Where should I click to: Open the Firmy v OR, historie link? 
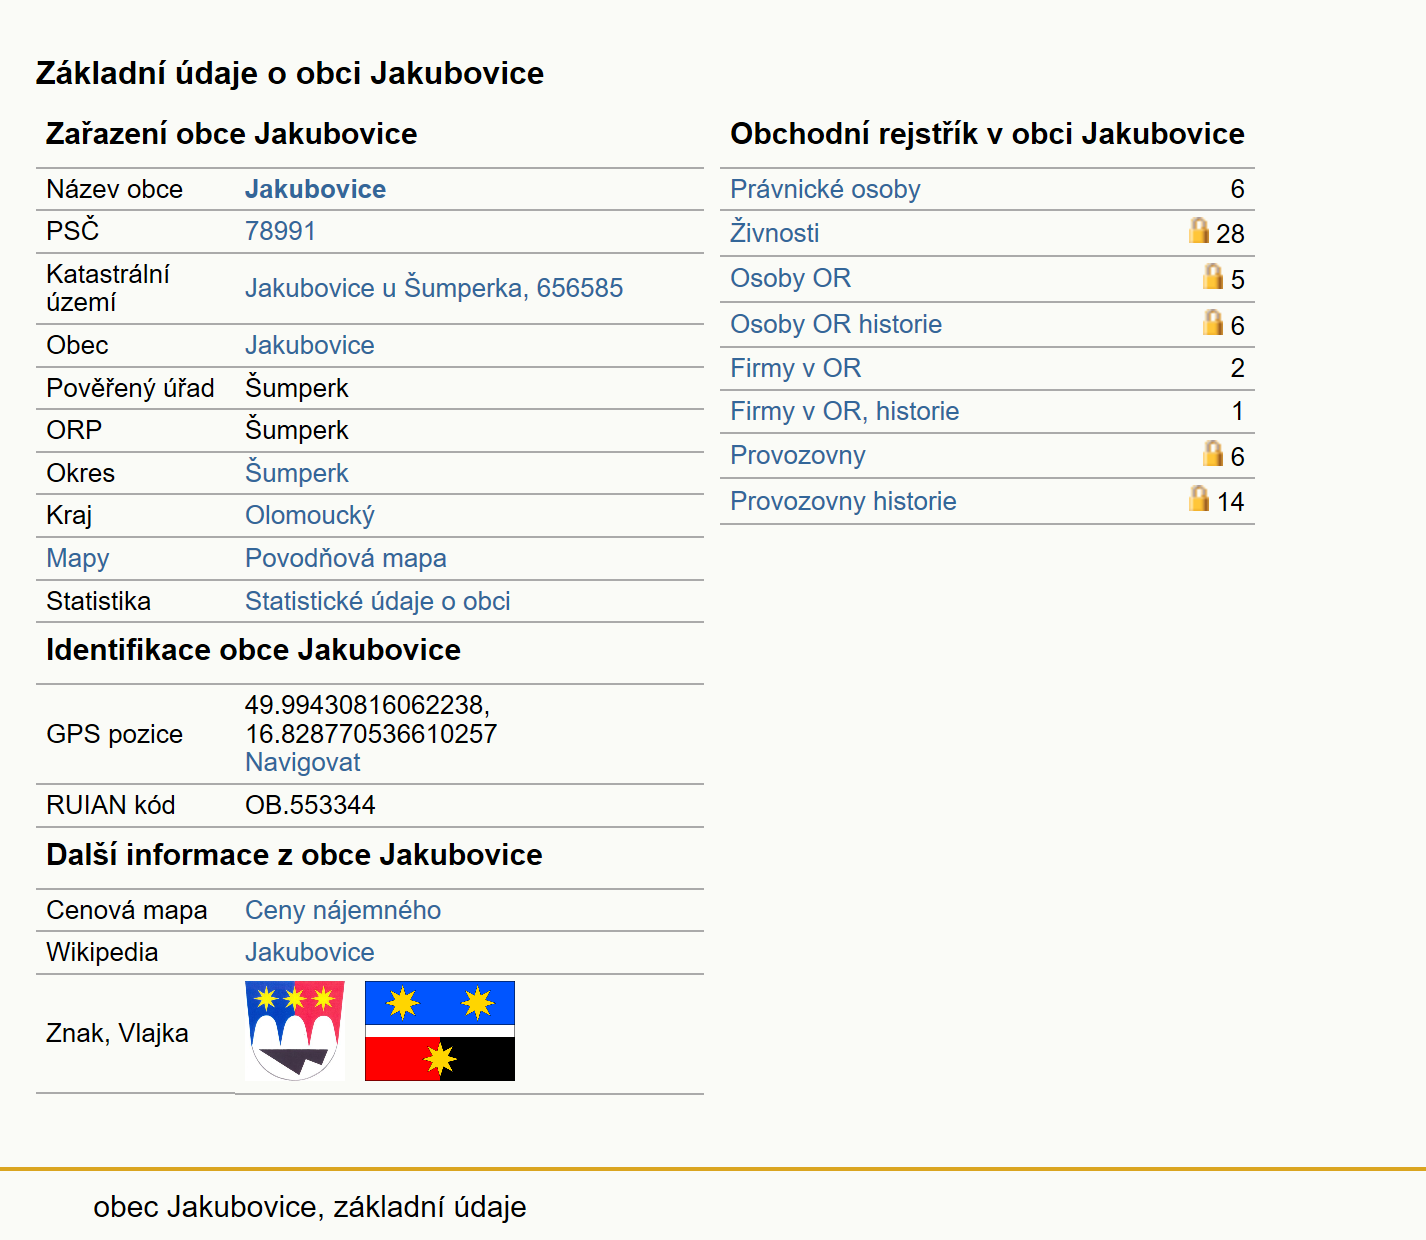click(x=845, y=411)
